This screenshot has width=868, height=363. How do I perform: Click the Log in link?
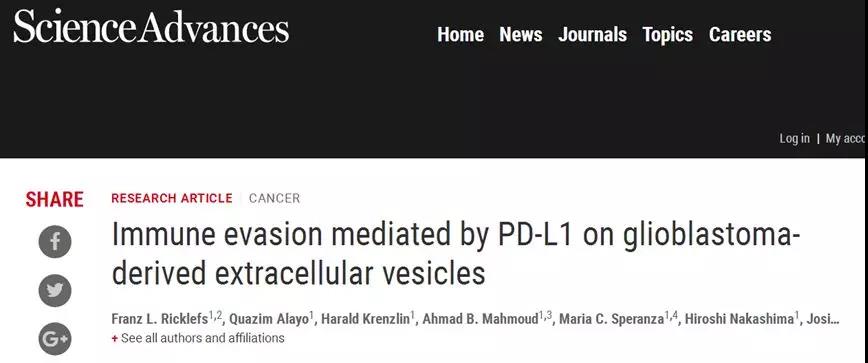pyautogui.click(x=794, y=138)
